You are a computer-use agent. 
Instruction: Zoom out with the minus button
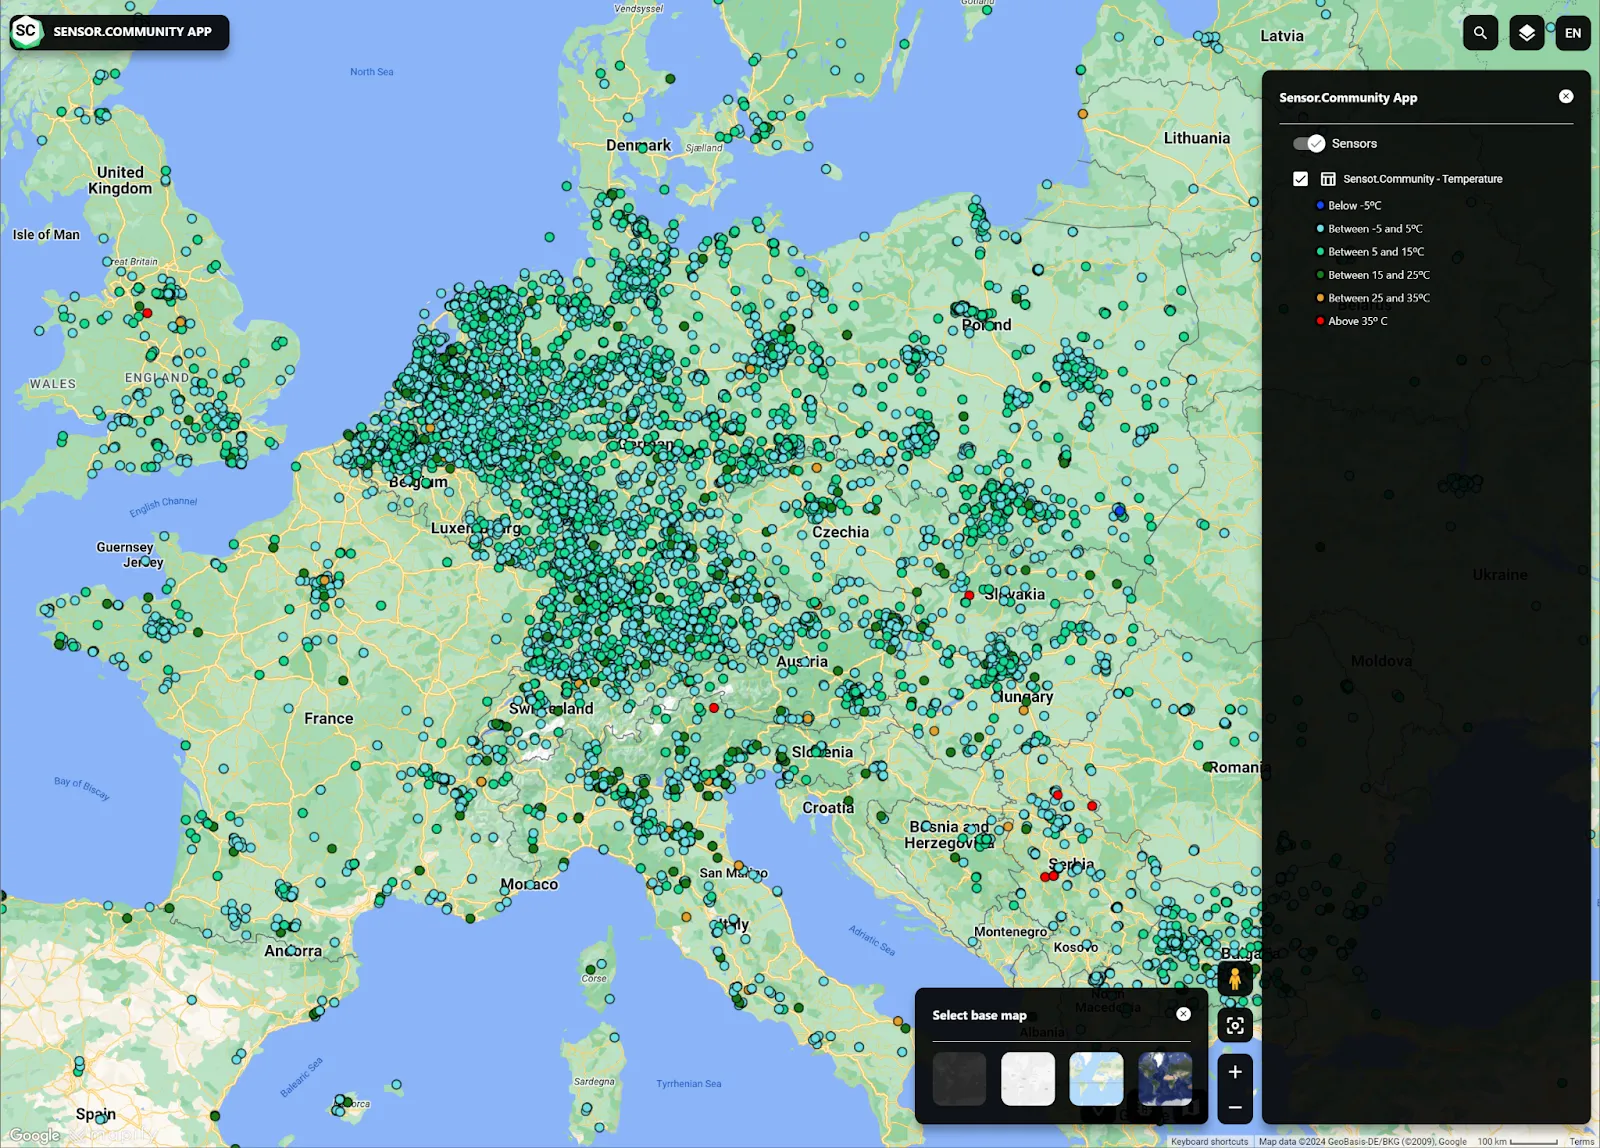click(x=1235, y=1107)
